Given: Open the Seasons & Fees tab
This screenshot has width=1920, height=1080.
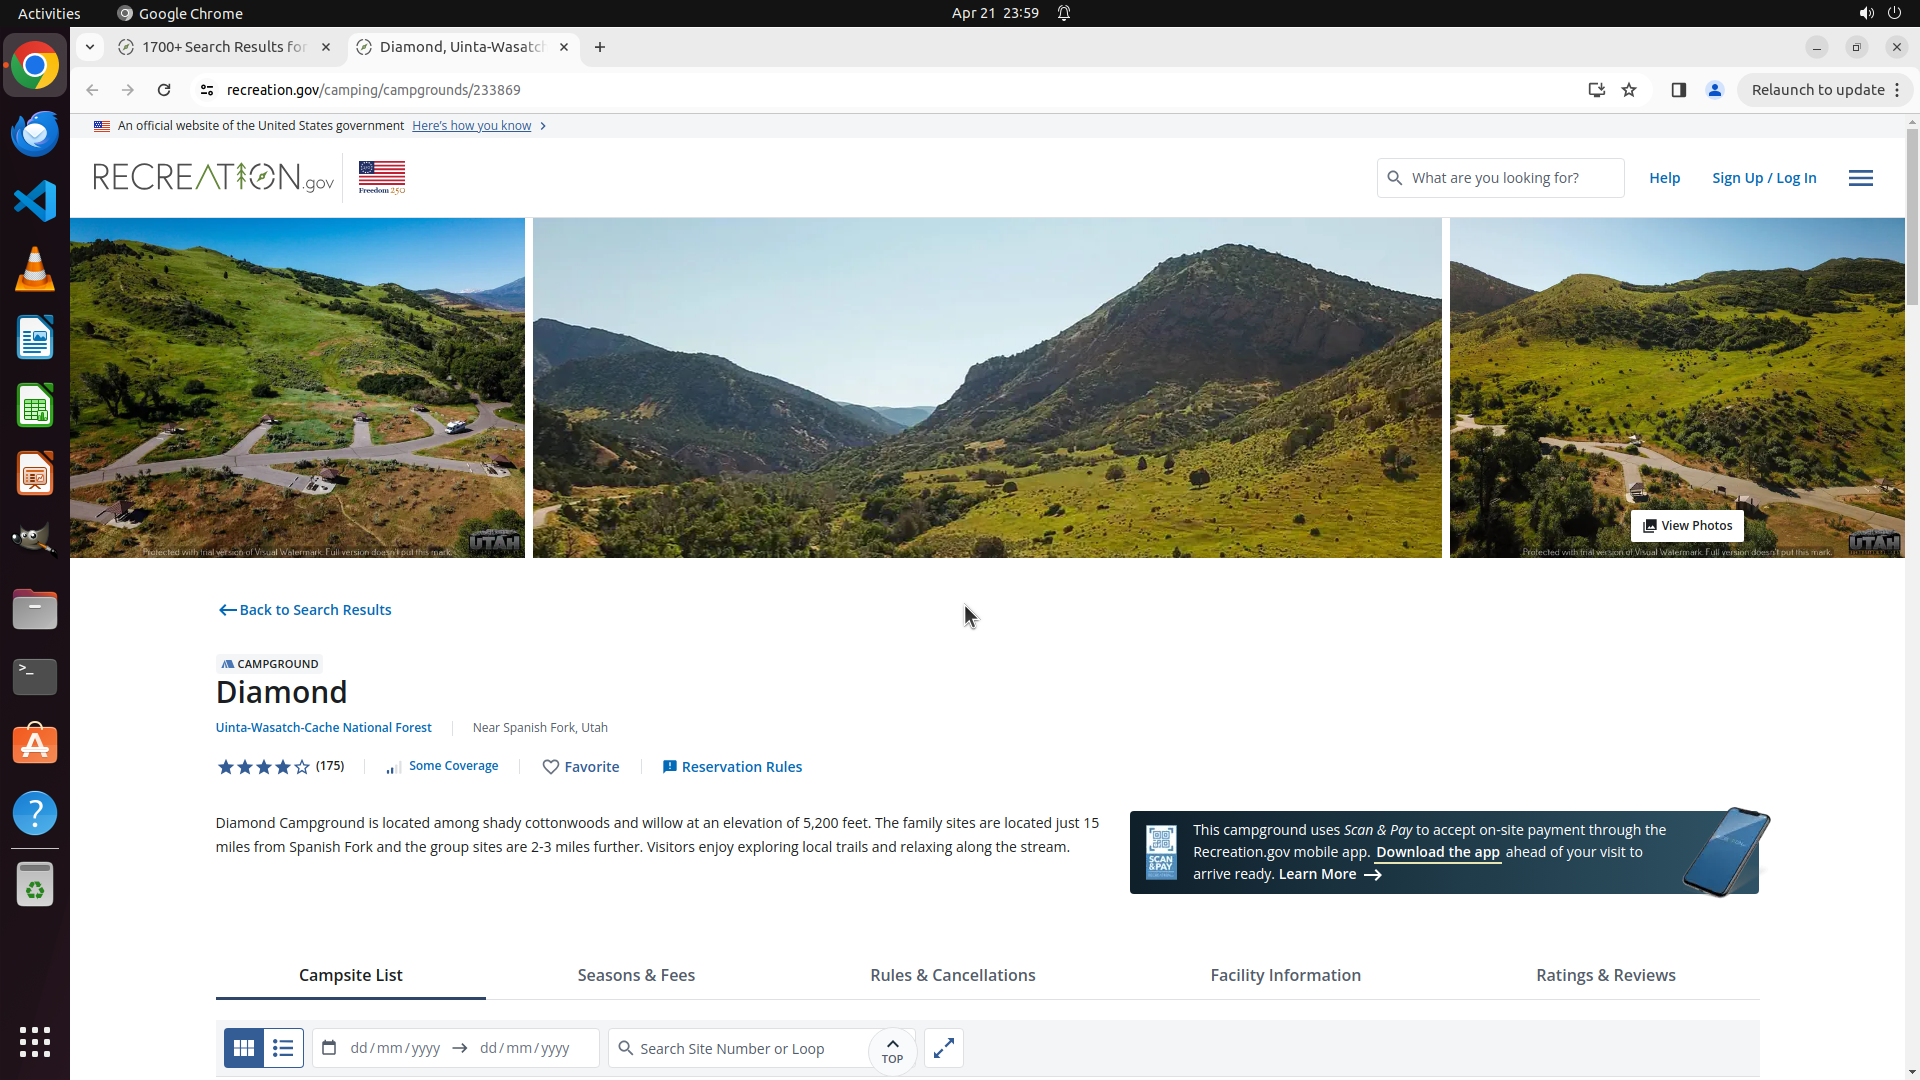Looking at the screenshot, I should 636,975.
